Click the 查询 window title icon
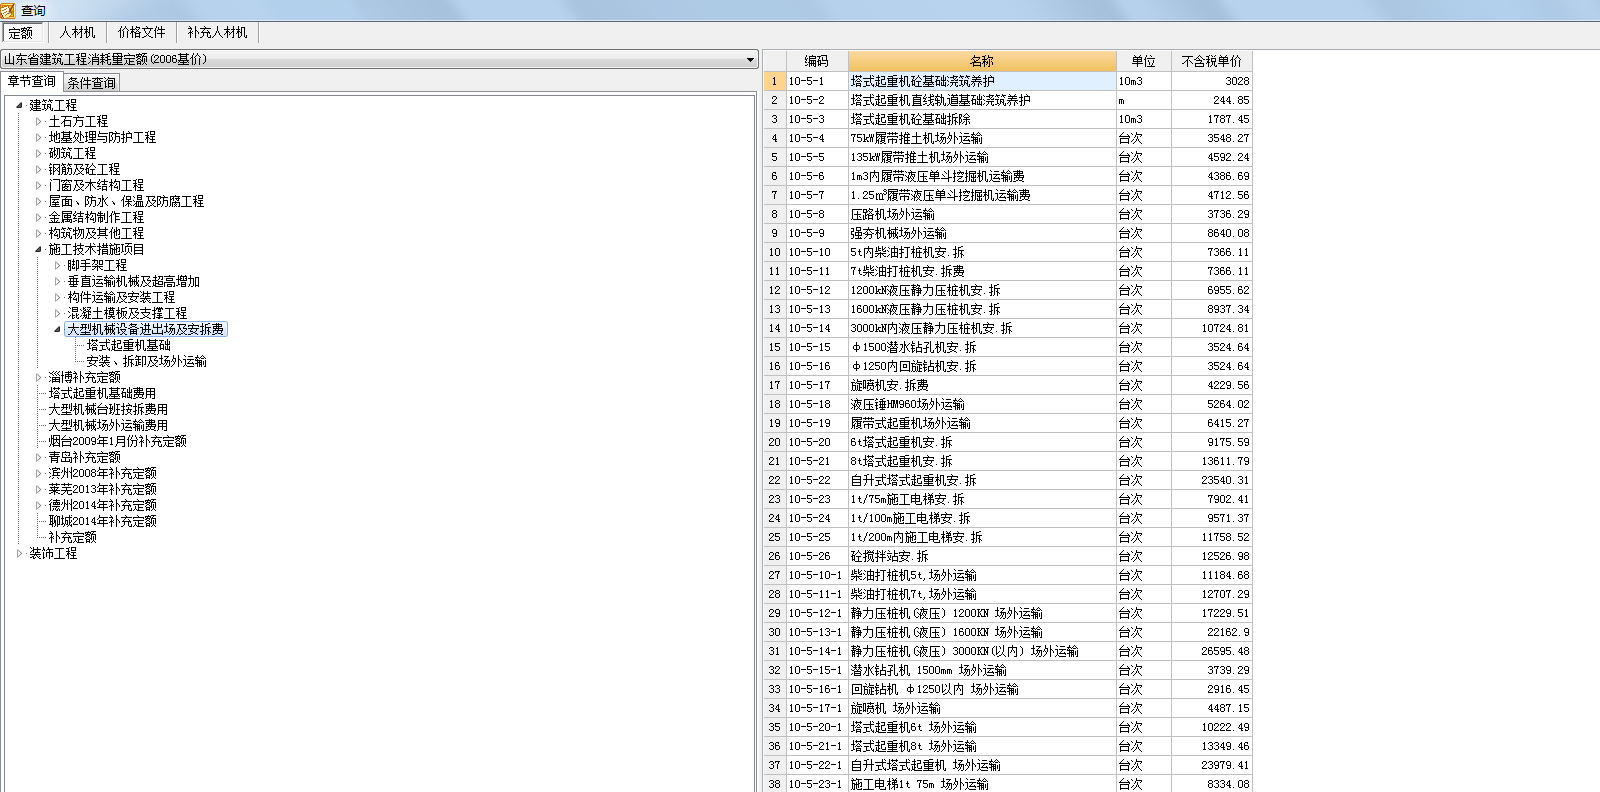The height and width of the screenshot is (792, 1600). click(x=8, y=10)
